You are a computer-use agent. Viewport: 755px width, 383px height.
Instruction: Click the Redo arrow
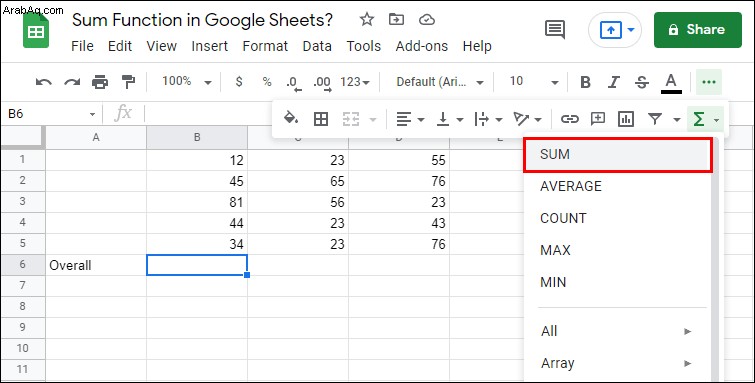pos(72,82)
